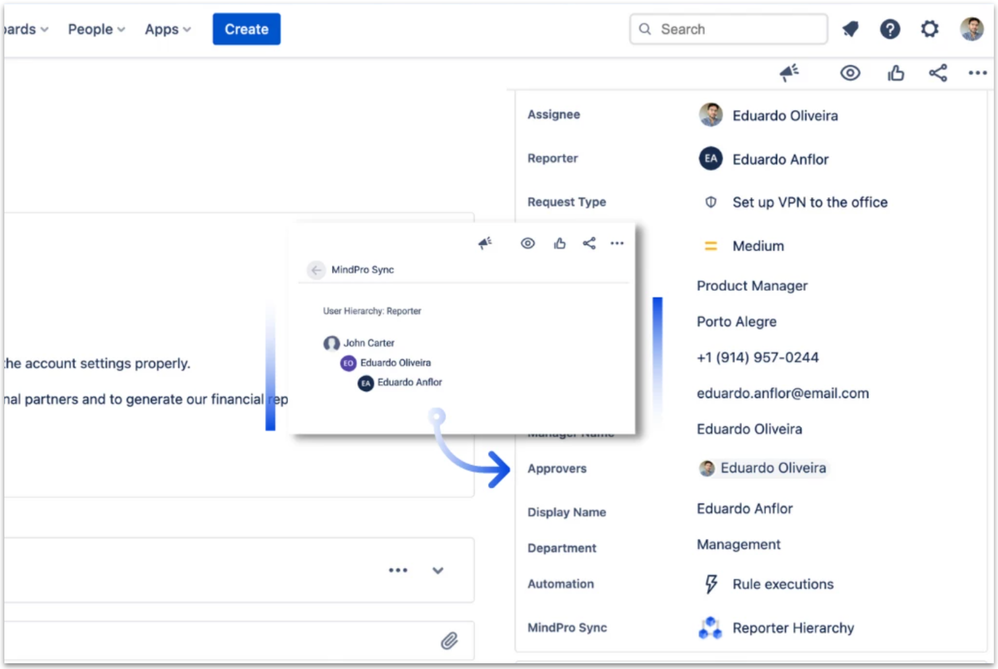Click the Medium priority icon
998x669 pixels.
pyautogui.click(x=710, y=246)
